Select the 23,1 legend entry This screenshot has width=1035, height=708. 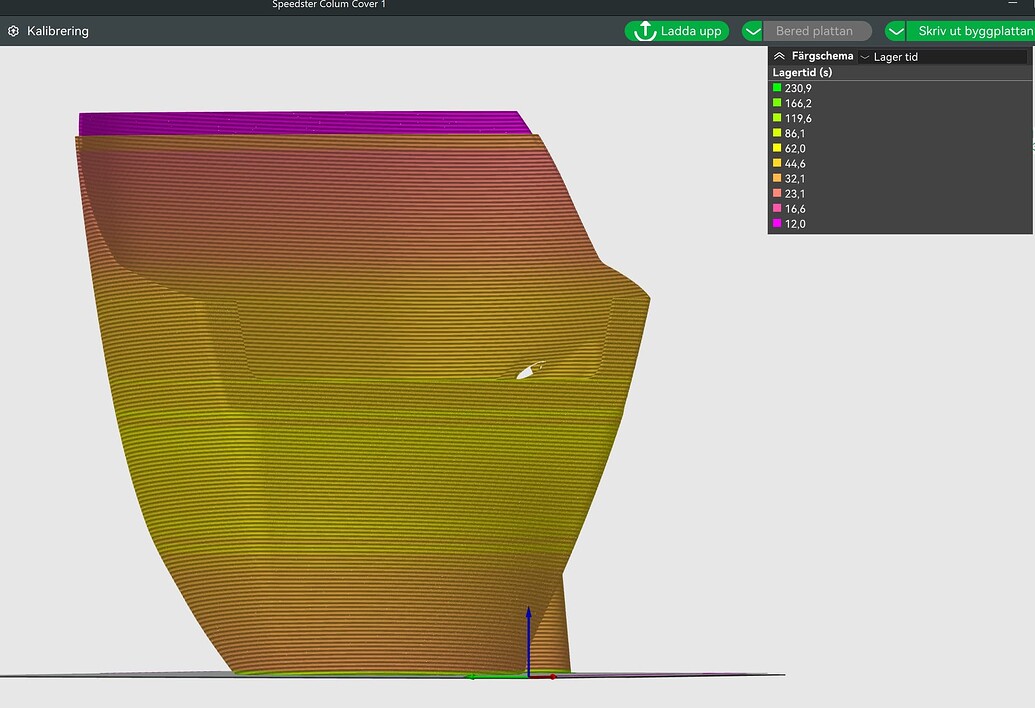tap(789, 194)
